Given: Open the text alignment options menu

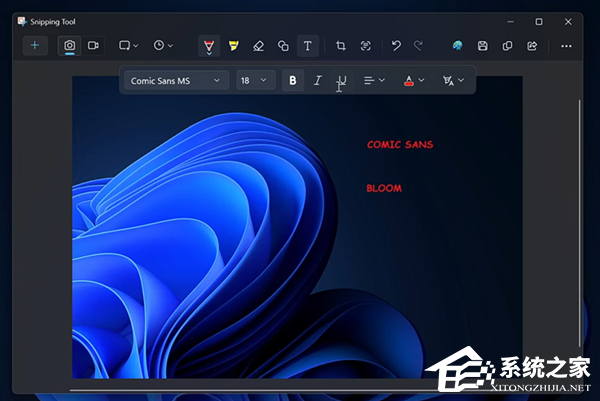Looking at the screenshot, I should click(x=374, y=80).
